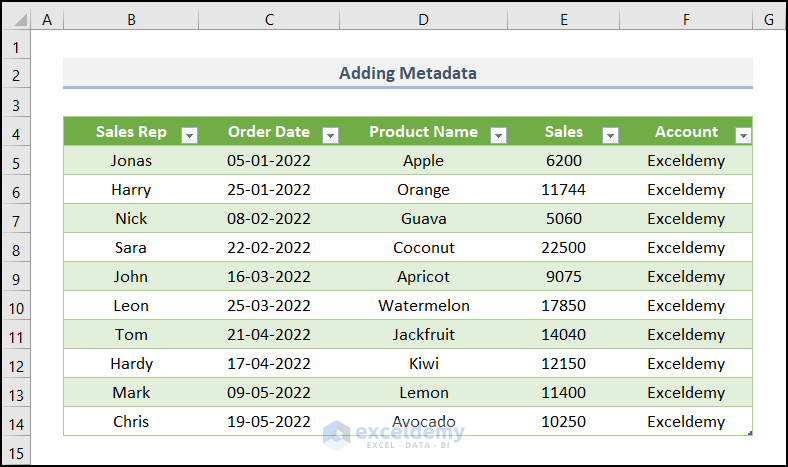Select row 4 header
Screen dimensions: 788x467
pyautogui.click(x=16, y=133)
